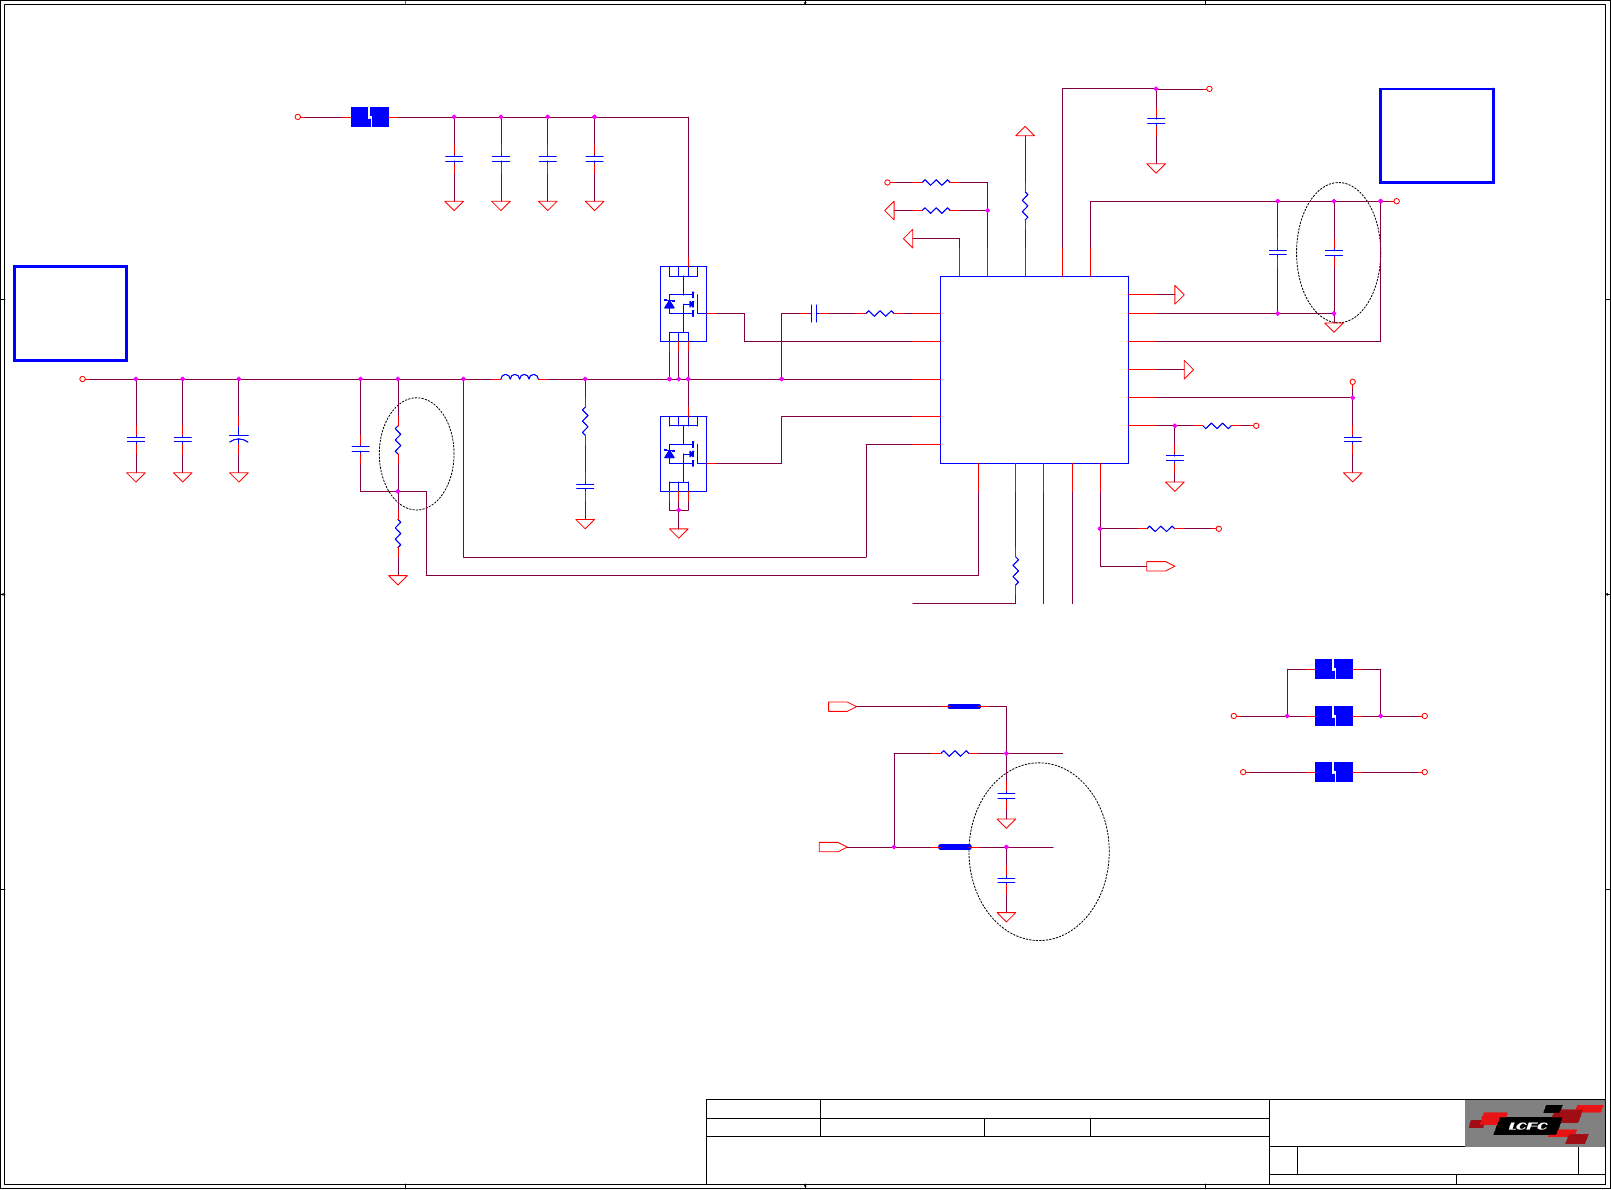1611x1190 pixels.
Task: Select the capacitor in the top-right dotted oval
Action: [x=1334, y=253]
